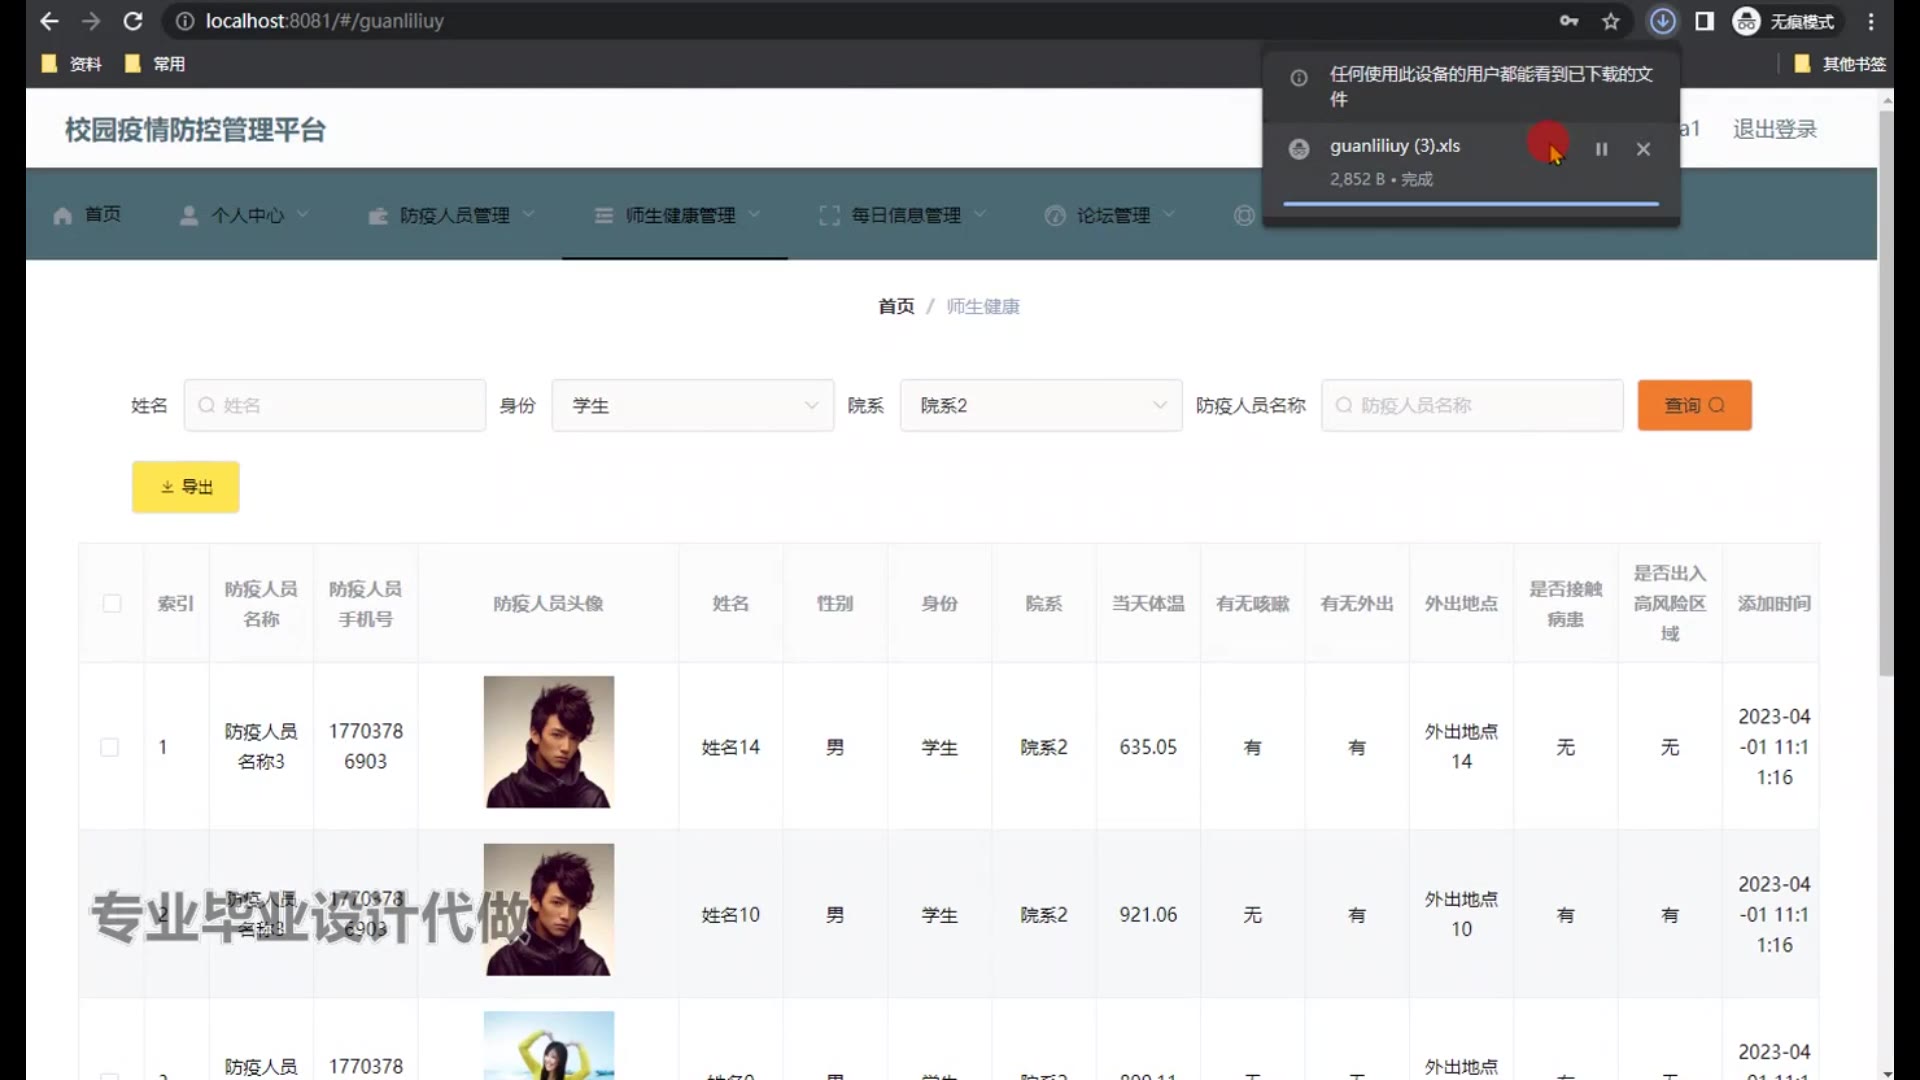Click the orange 查询 button
This screenshot has height=1080, width=1920.
[x=1694, y=405]
